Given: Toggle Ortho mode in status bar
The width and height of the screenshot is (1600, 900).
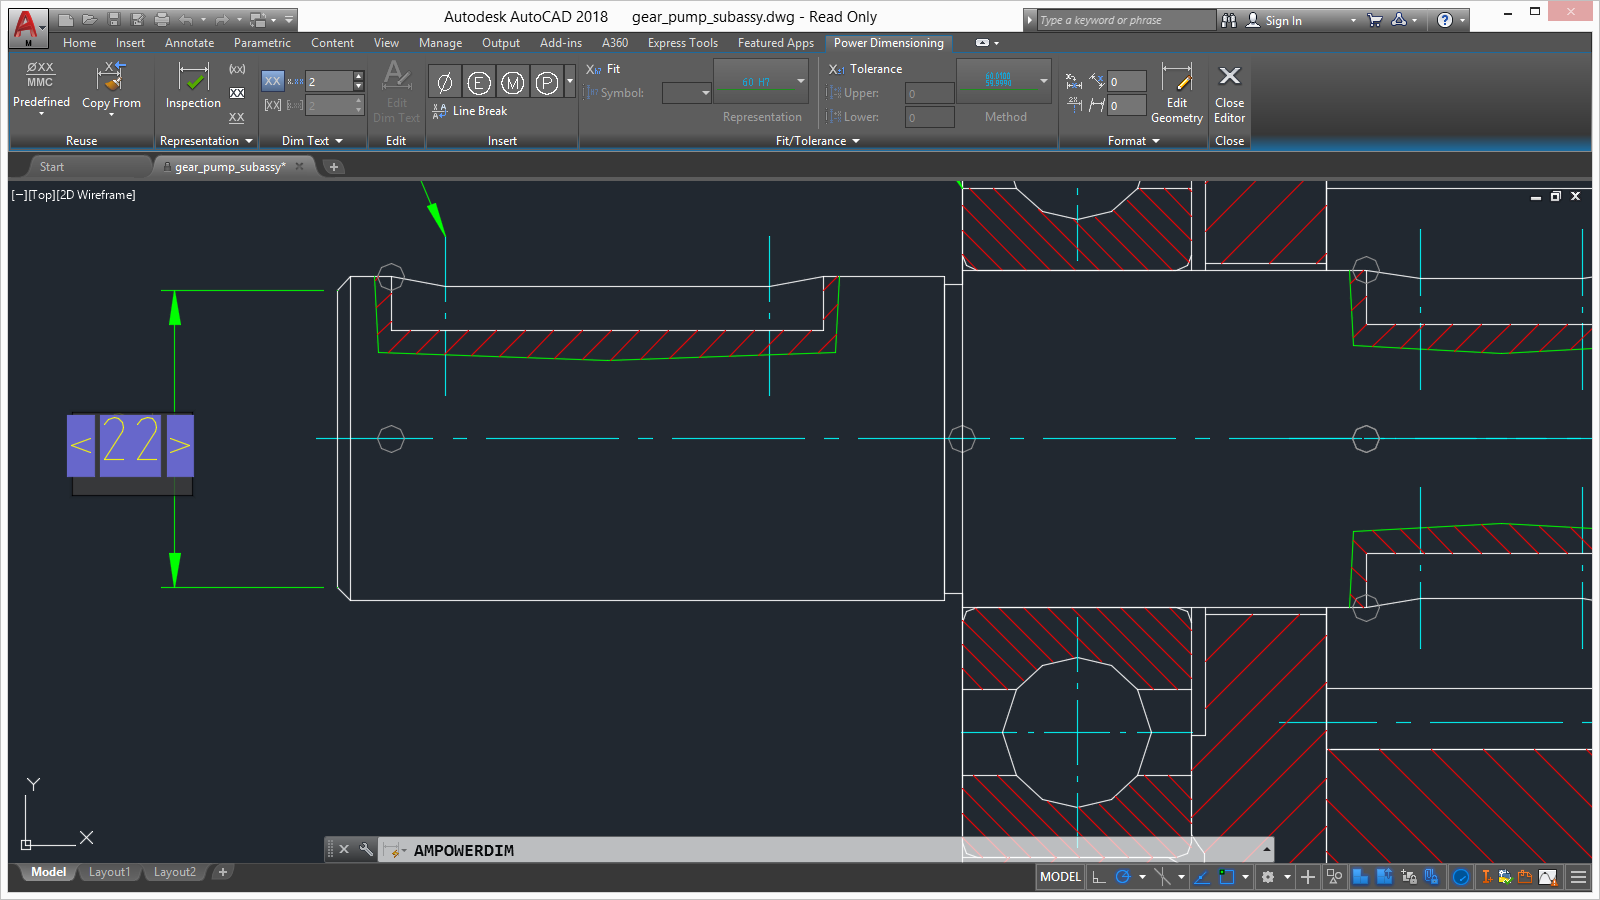Looking at the screenshot, I should click(1099, 877).
